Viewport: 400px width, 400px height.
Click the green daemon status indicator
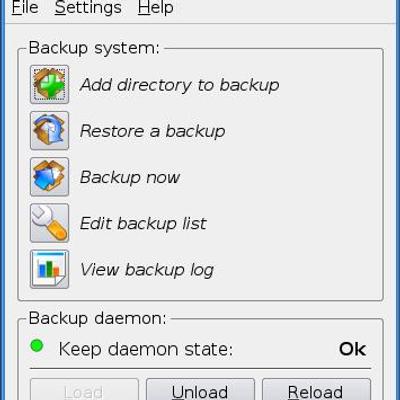[x=37, y=346]
